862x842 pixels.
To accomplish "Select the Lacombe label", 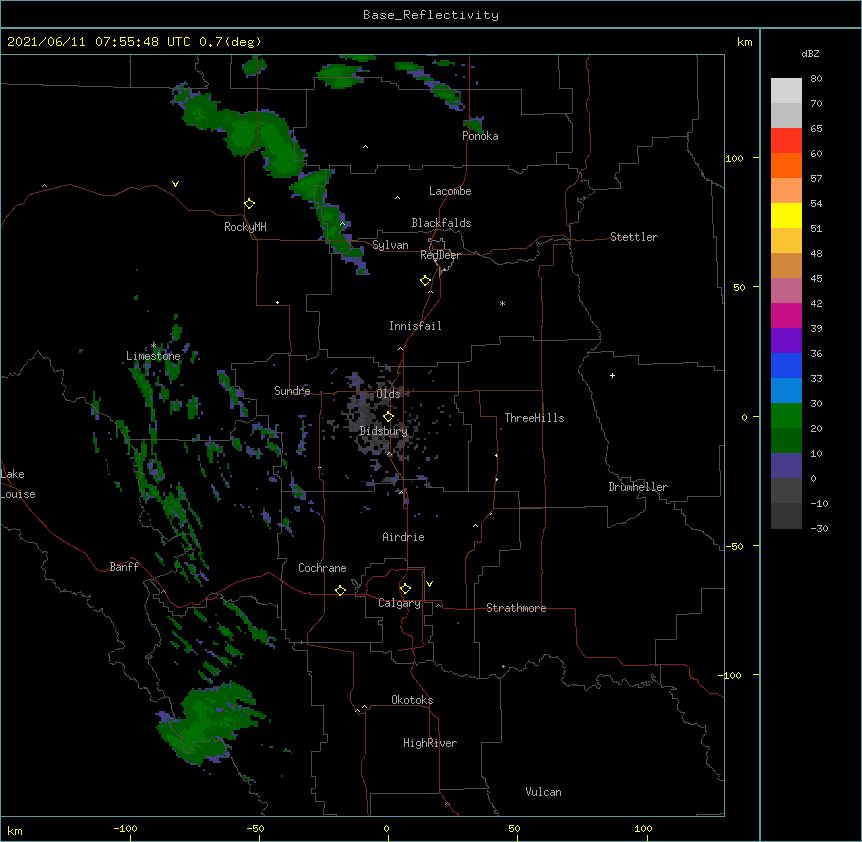I will point(450,191).
